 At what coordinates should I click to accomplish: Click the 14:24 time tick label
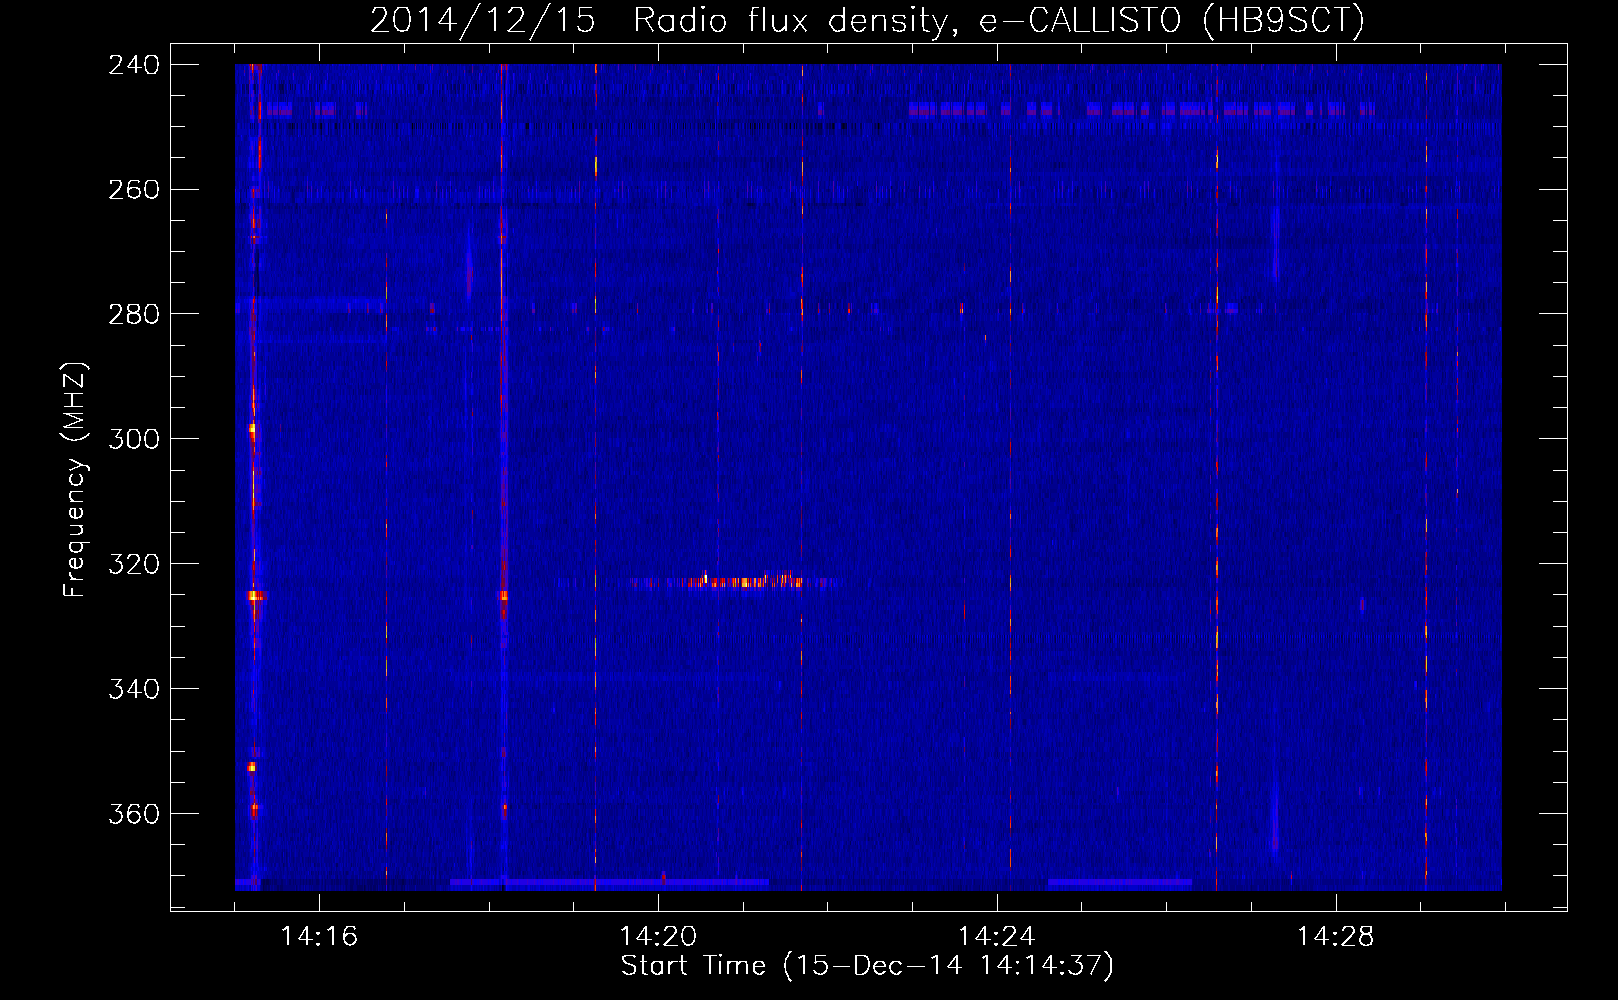click(x=997, y=936)
